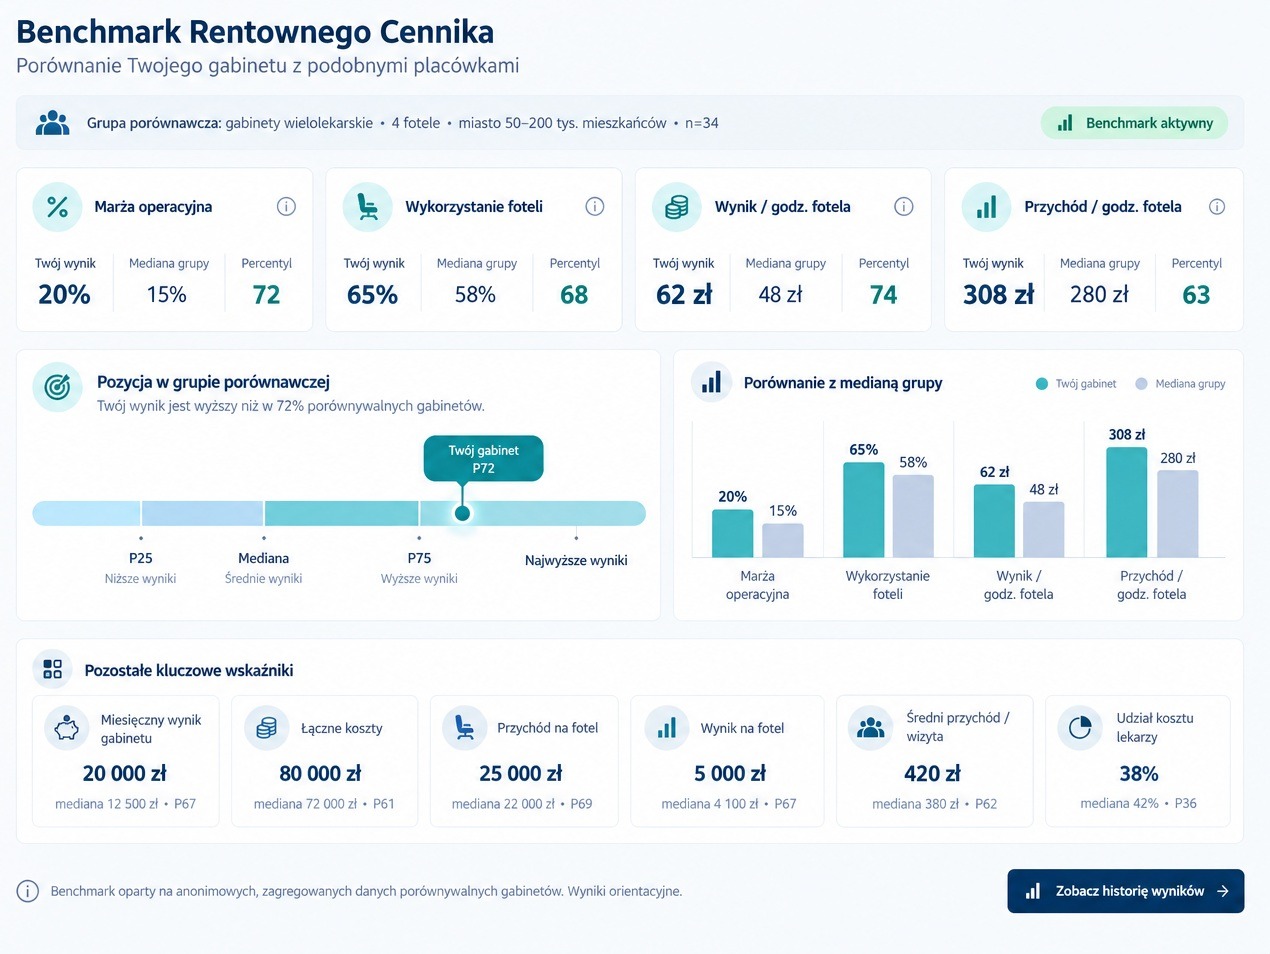Click the P75 label under the percentile bar
Viewport: 1270px width, 954px height.
419,558
